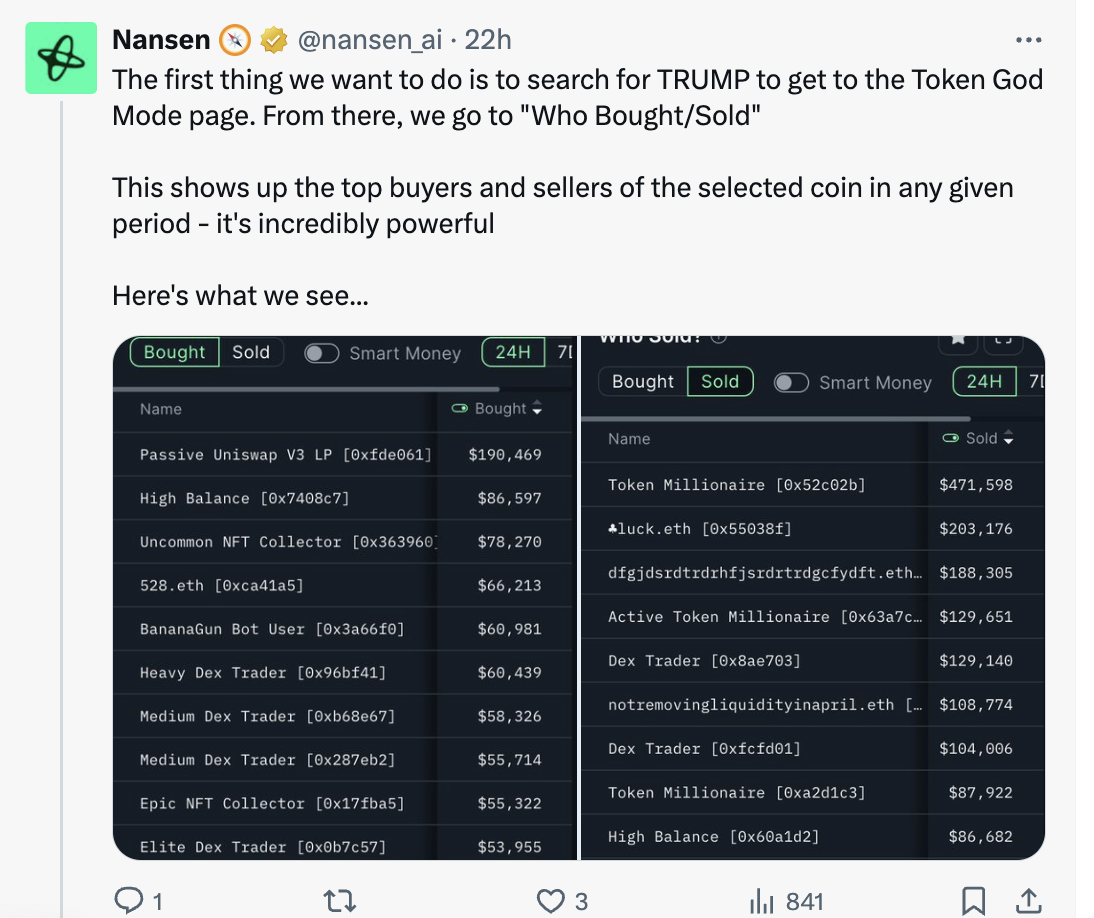Click the left panel horizontal scrollbar

pyautogui.click(x=306, y=389)
